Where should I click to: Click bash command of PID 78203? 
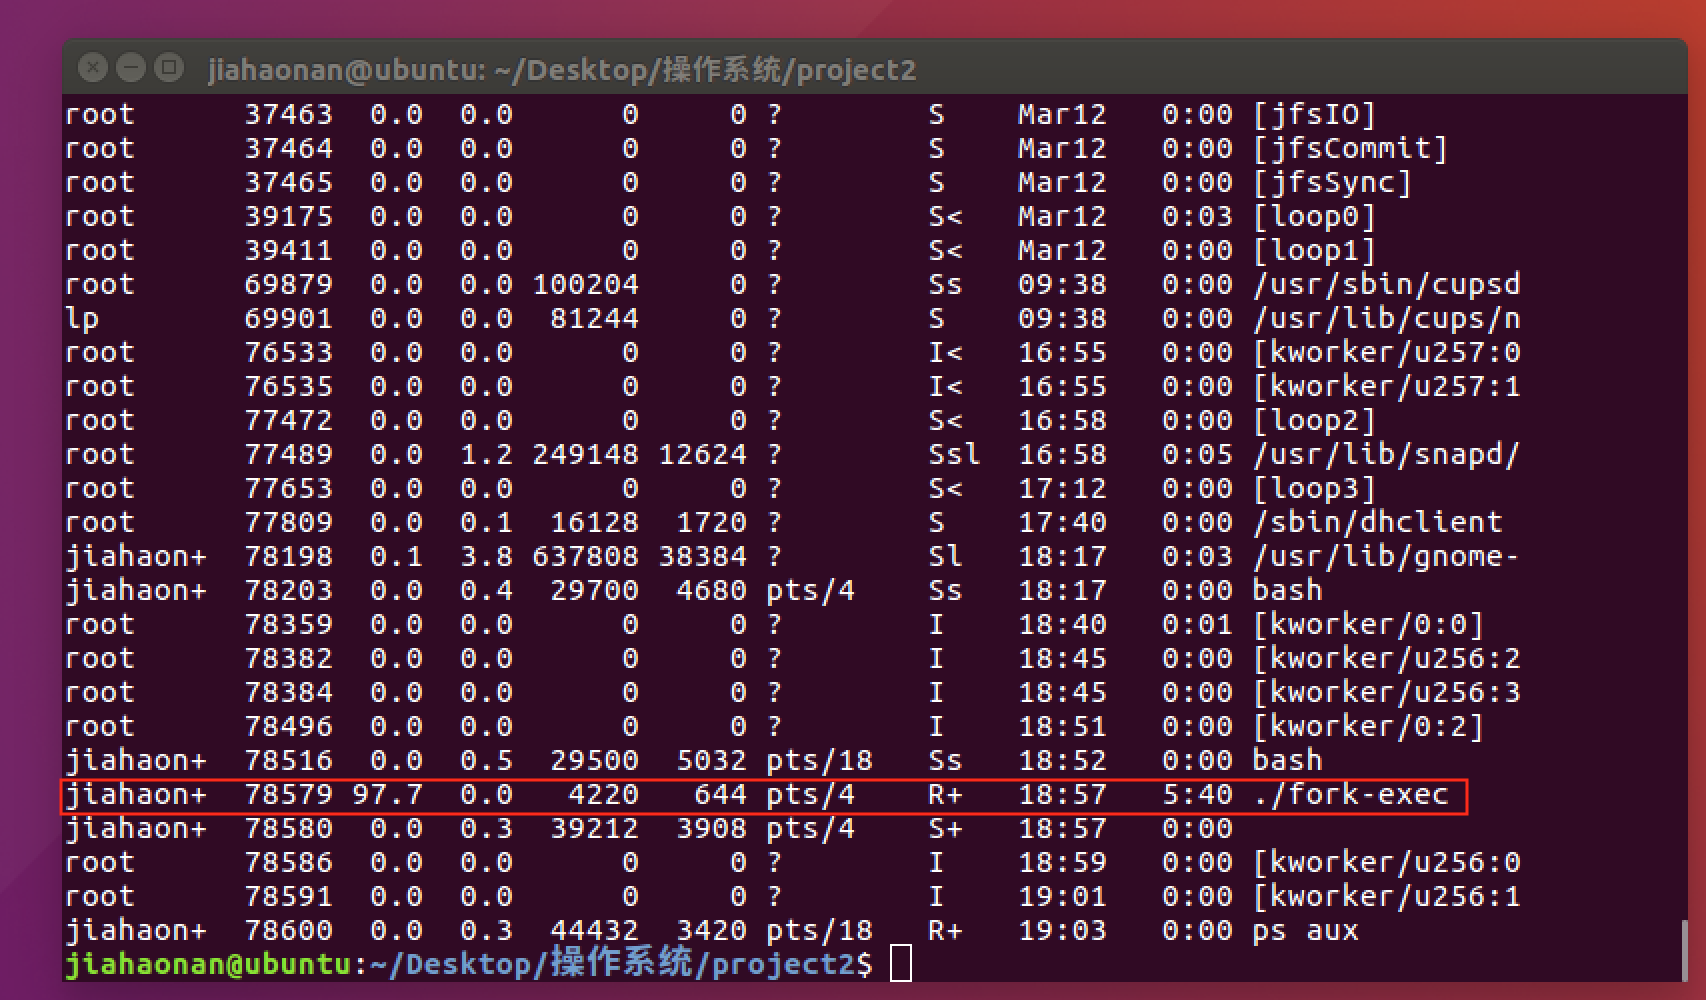(x=1288, y=590)
